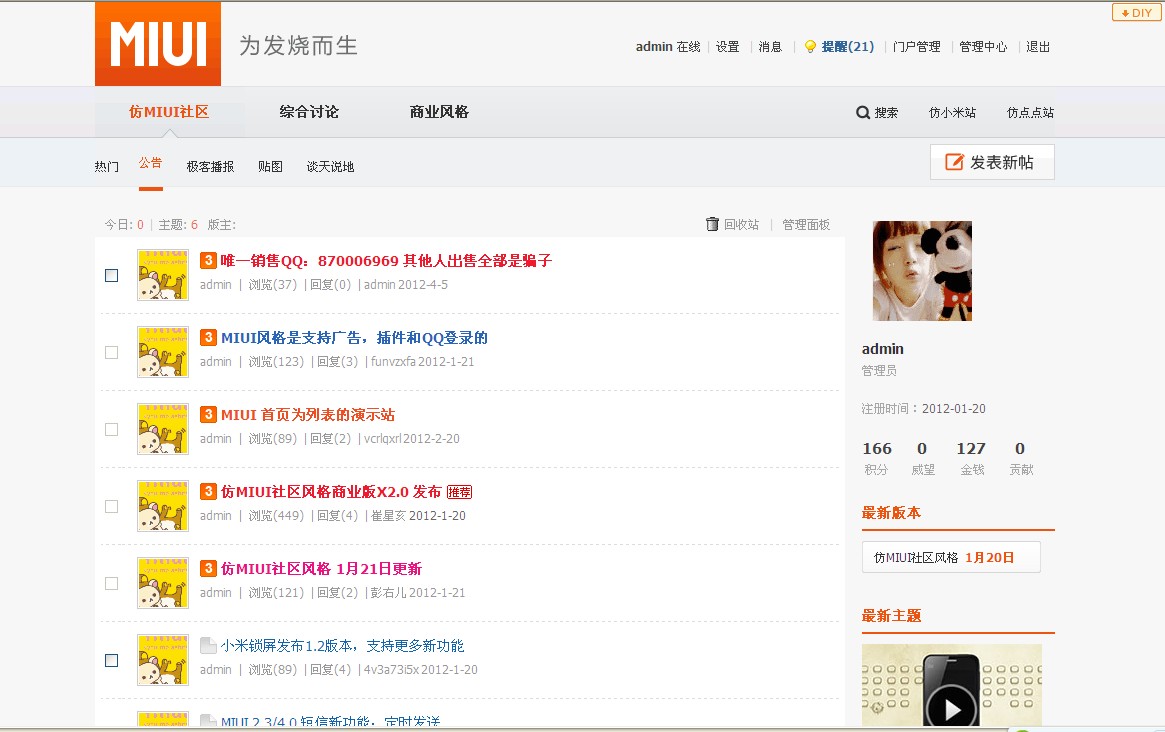Viewport: 1165px width, 732px height.
Task: Click the pencil icon on 发表新帖
Action: [954, 162]
